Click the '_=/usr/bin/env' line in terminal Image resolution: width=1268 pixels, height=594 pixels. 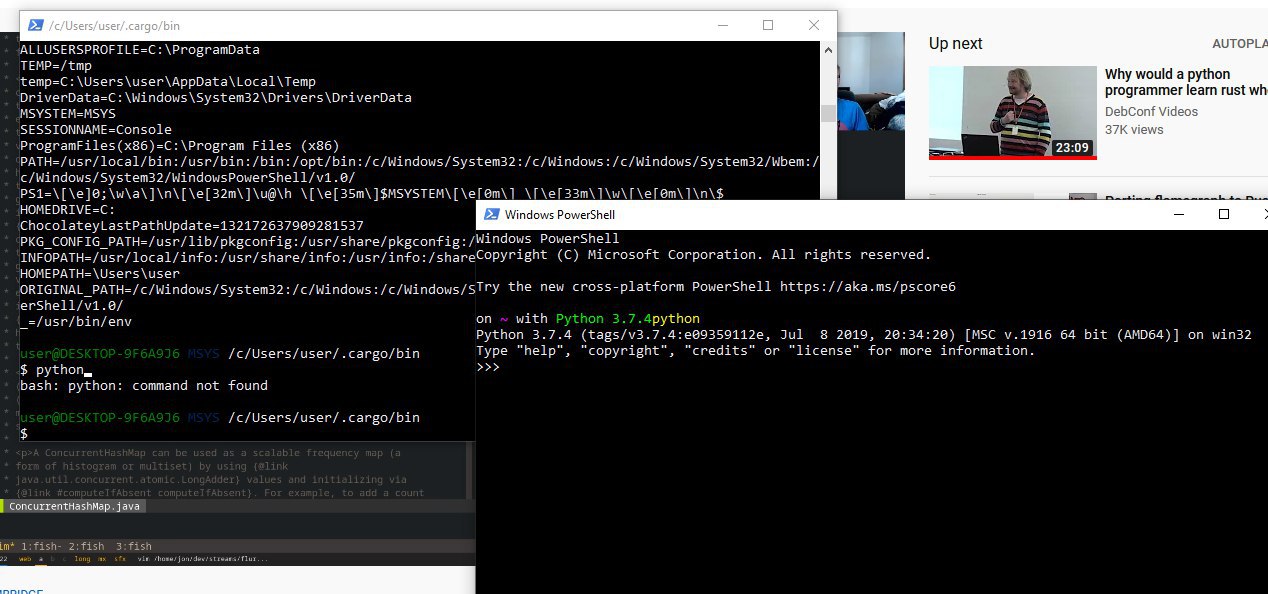point(76,321)
